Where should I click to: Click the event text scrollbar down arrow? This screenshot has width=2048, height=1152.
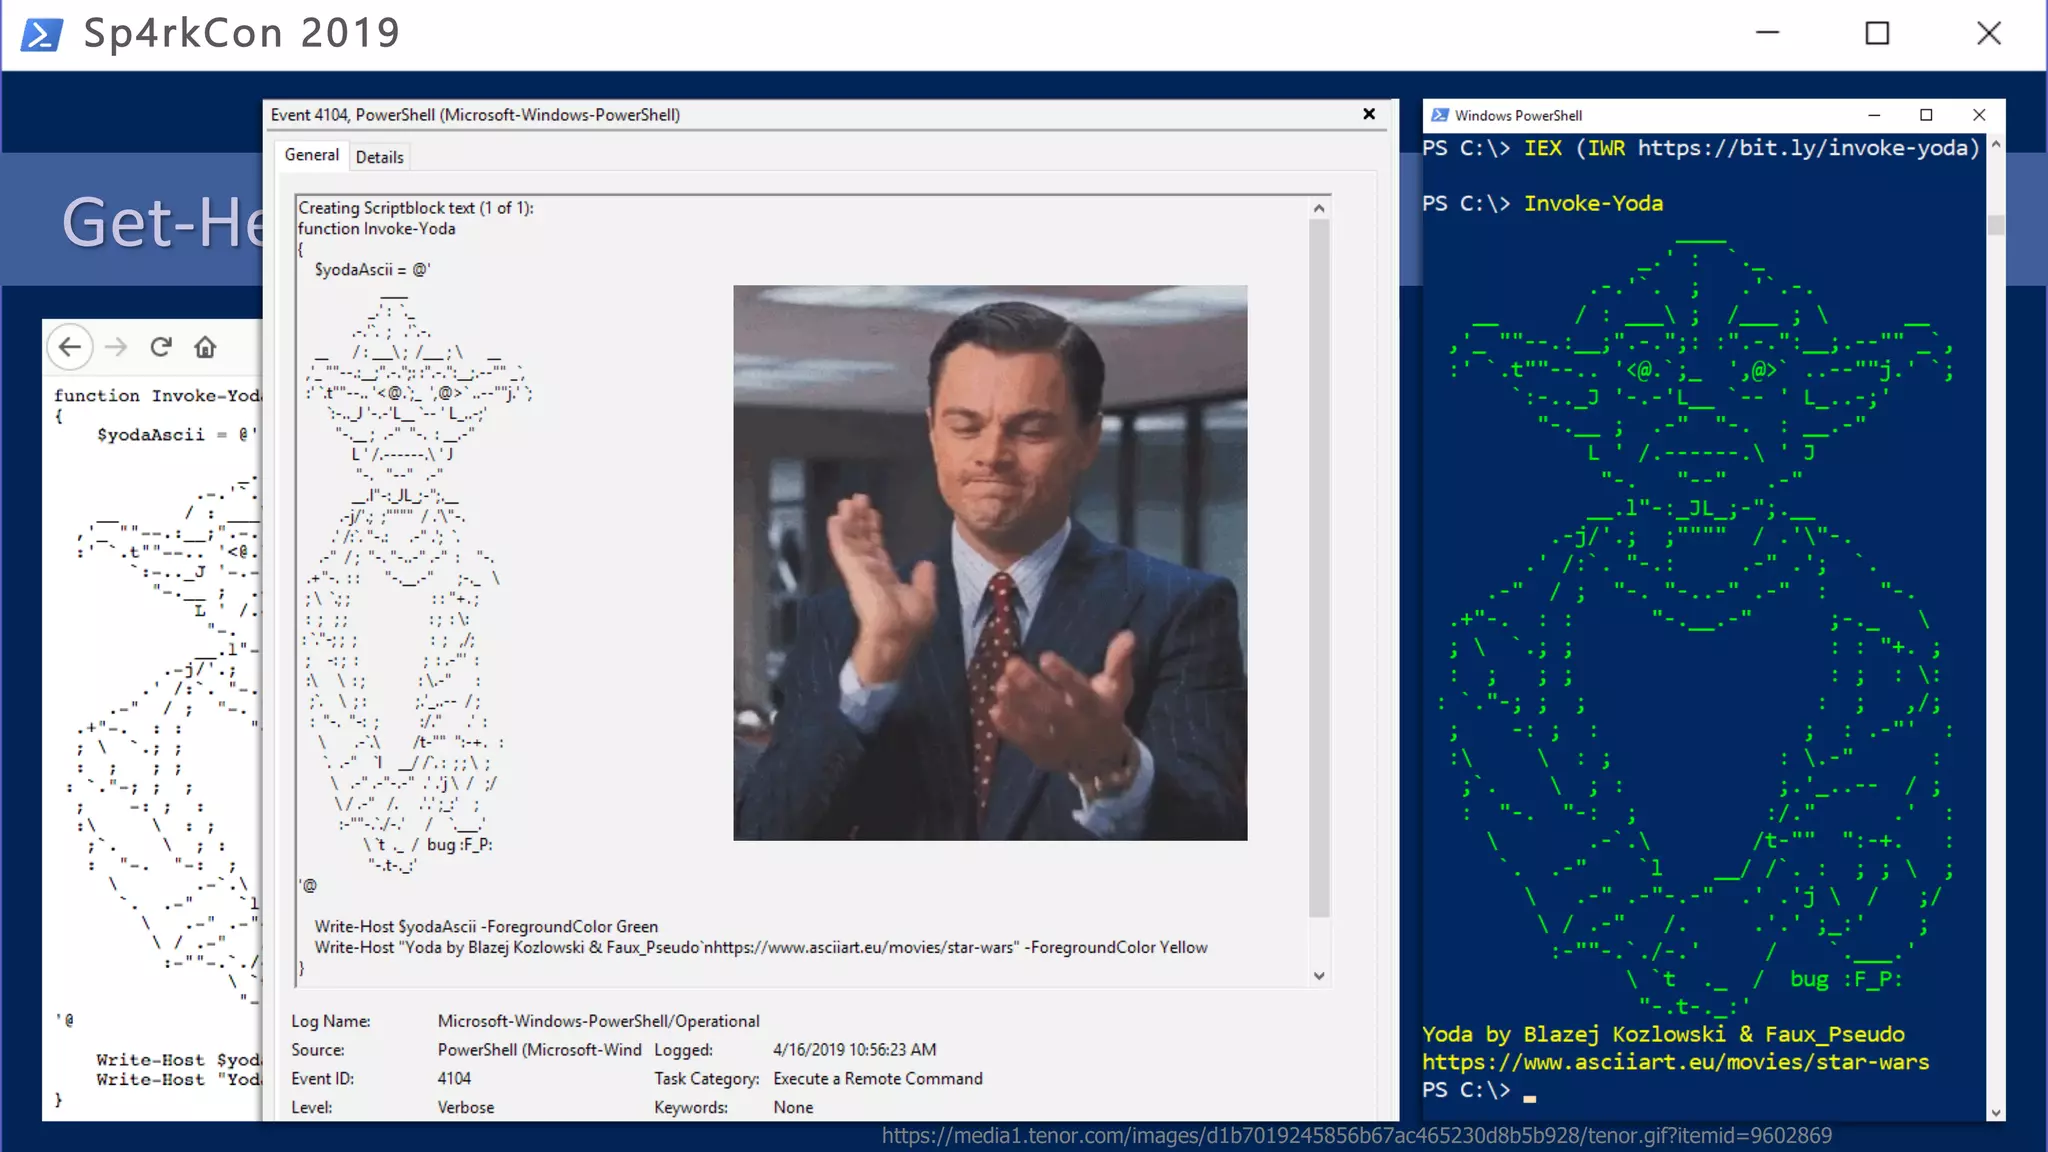[x=1319, y=976]
